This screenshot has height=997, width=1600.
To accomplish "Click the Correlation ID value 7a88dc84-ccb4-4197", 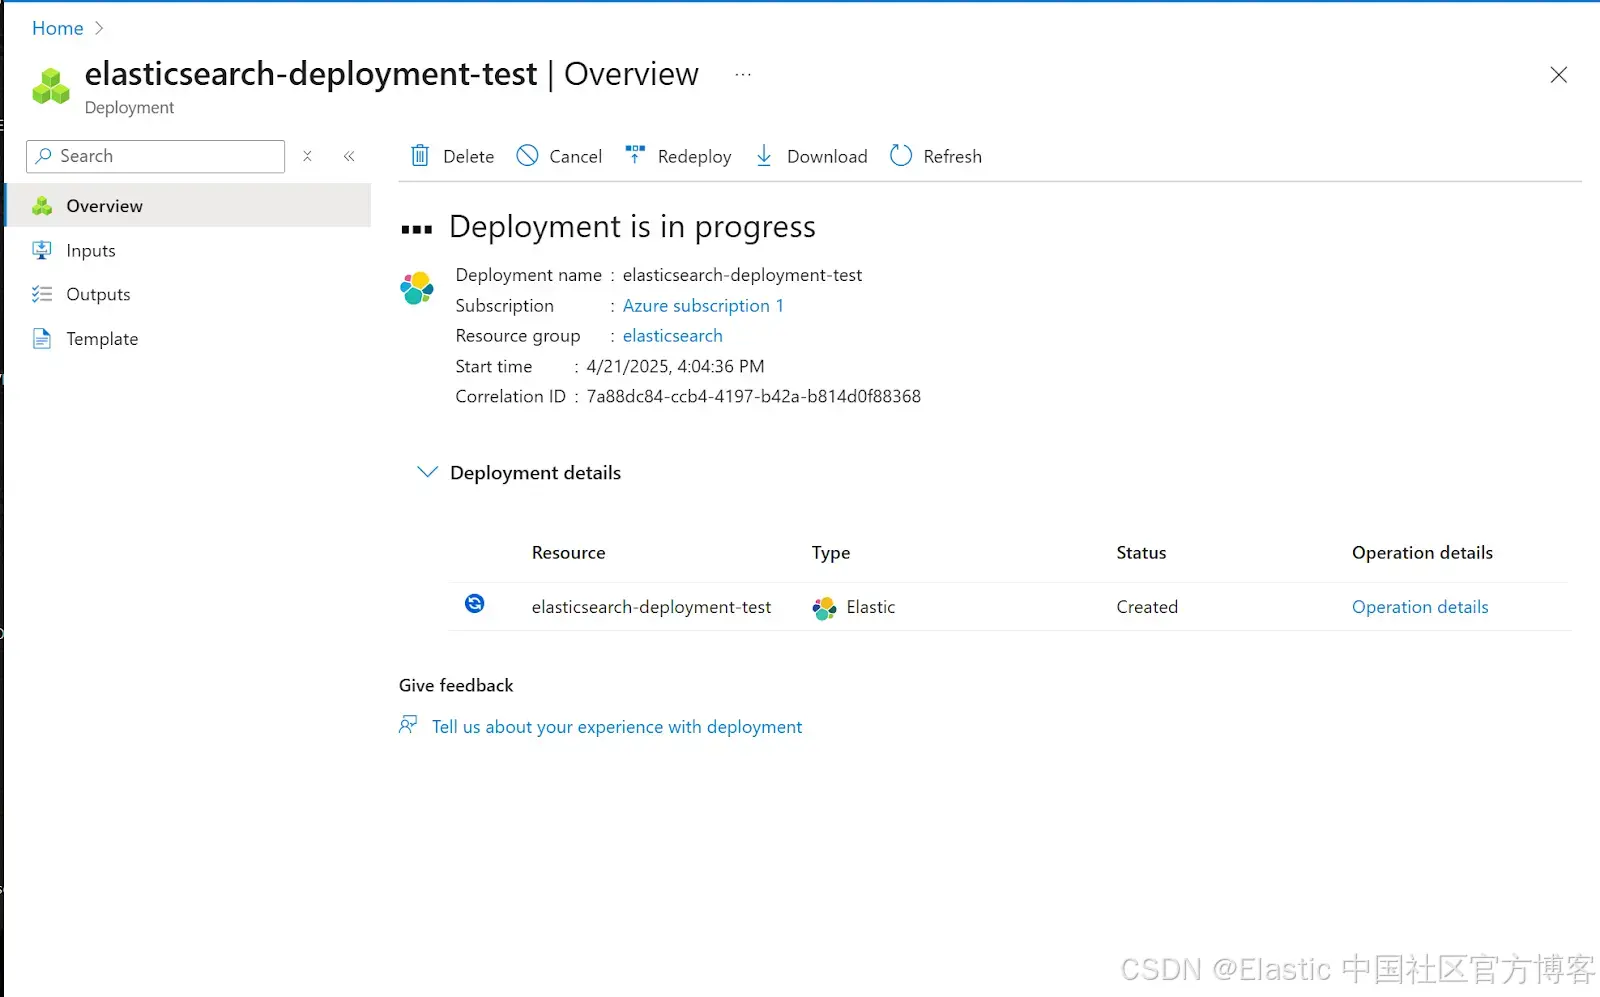I will pos(753,396).
